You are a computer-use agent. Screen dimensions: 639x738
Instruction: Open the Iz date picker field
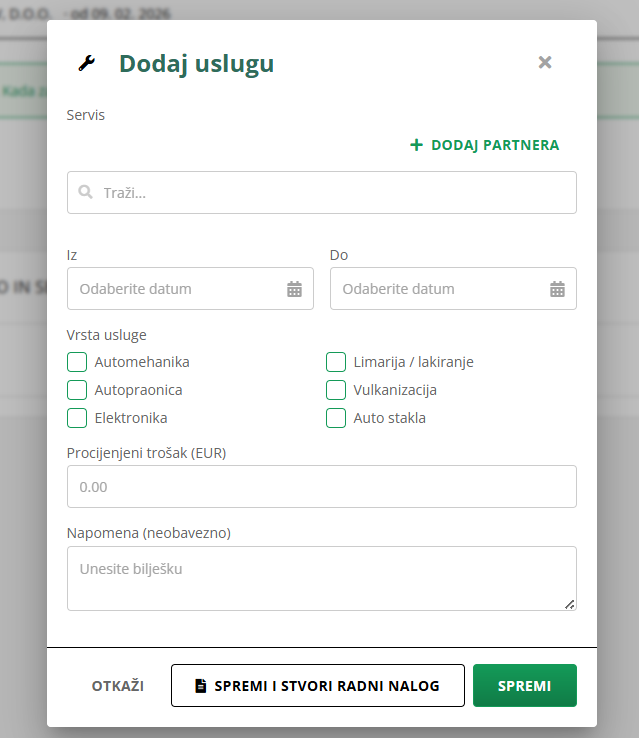pos(175,289)
